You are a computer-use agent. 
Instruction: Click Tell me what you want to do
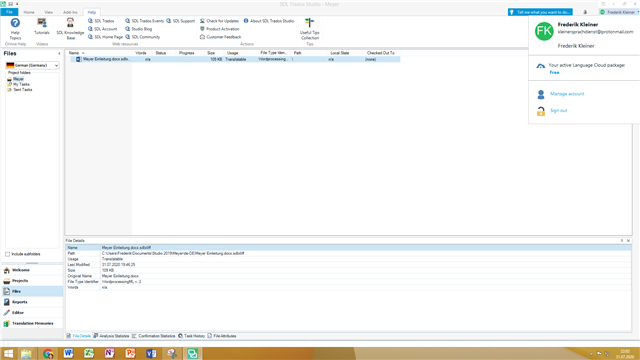pyautogui.click(x=540, y=12)
